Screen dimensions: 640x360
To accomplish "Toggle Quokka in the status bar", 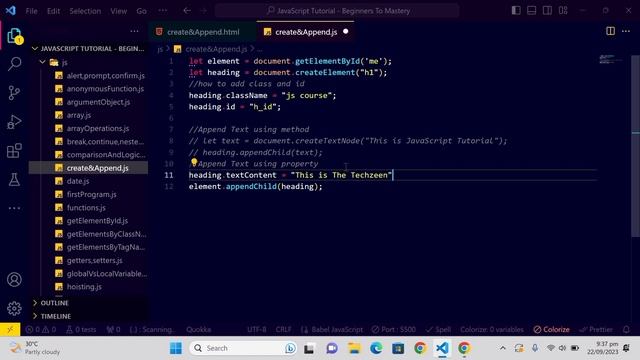I will coord(199,329).
